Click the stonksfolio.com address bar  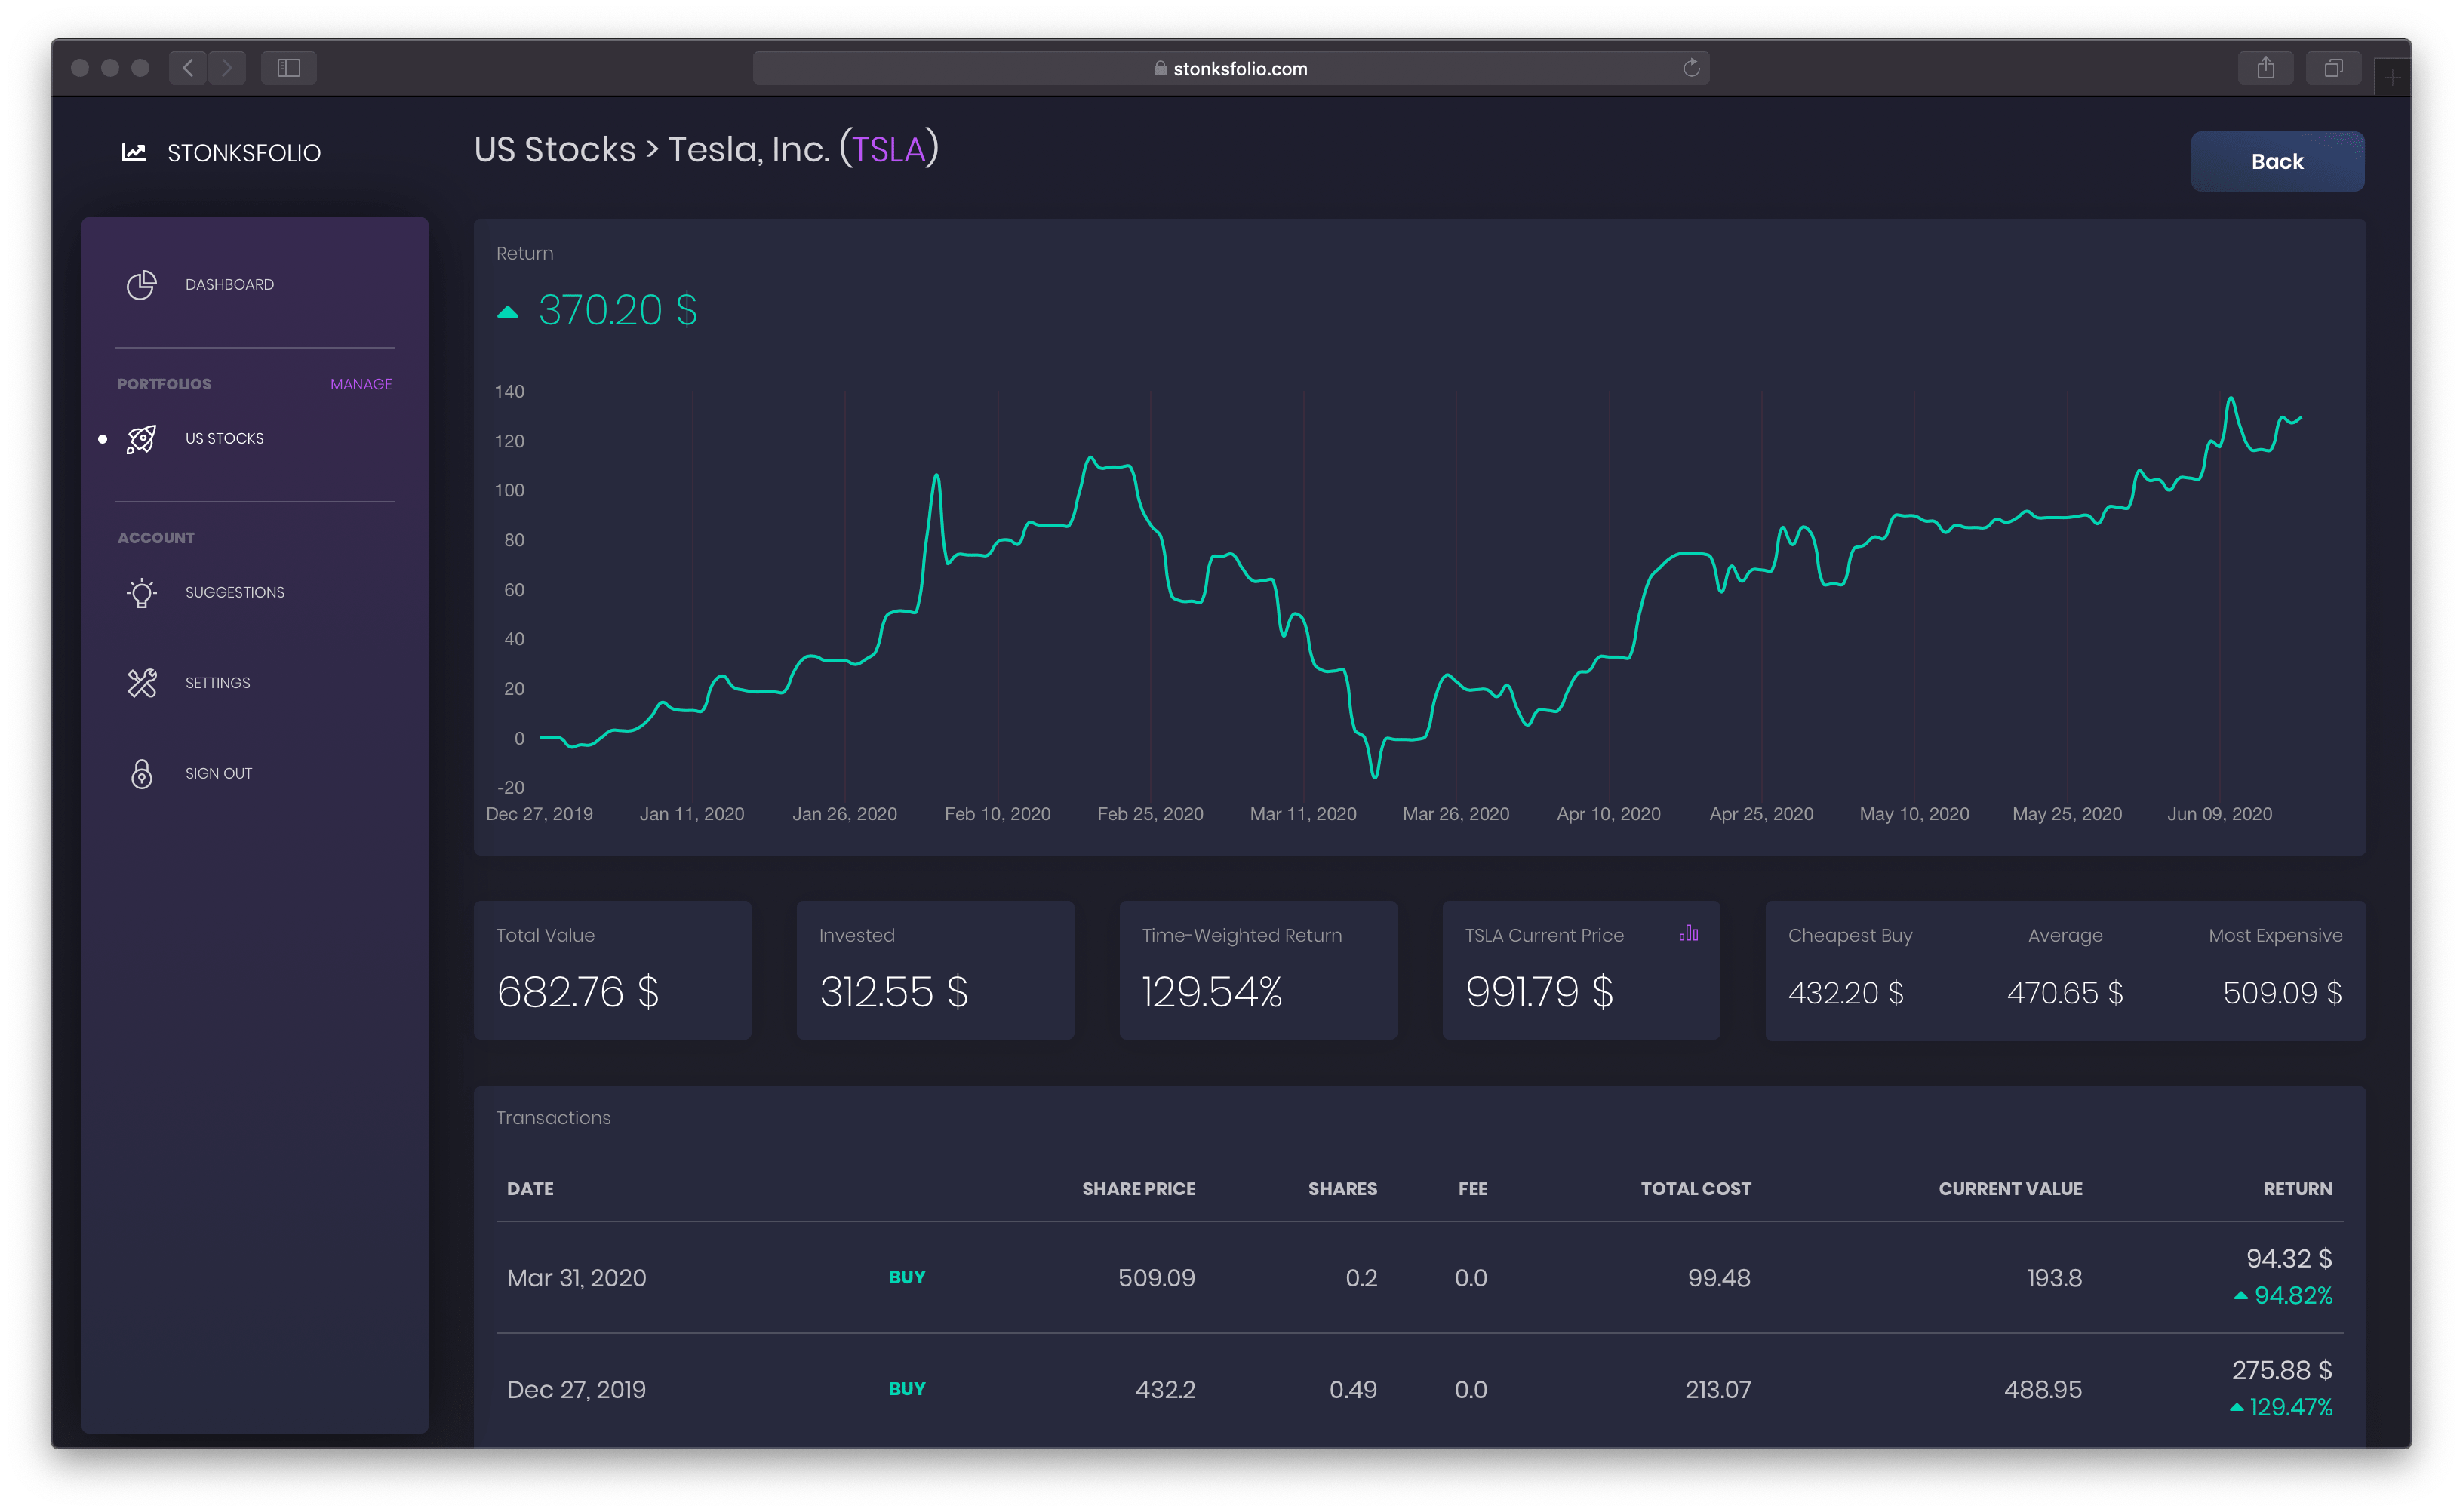[x=1231, y=68]
